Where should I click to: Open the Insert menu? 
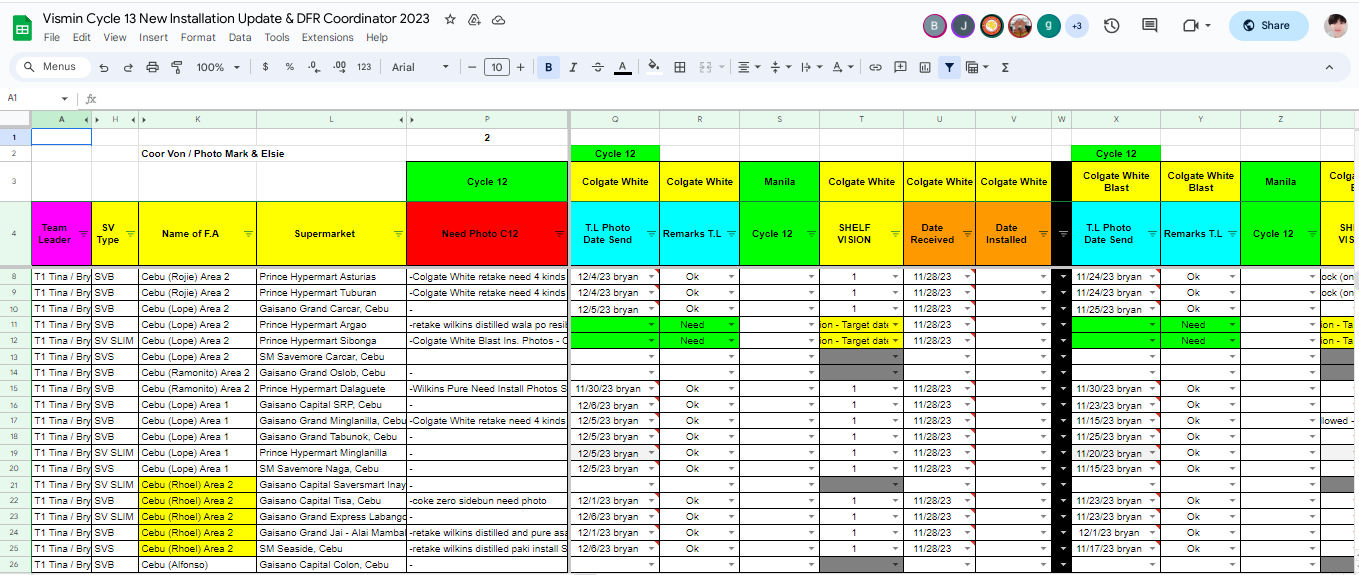[x=154, y=38]
